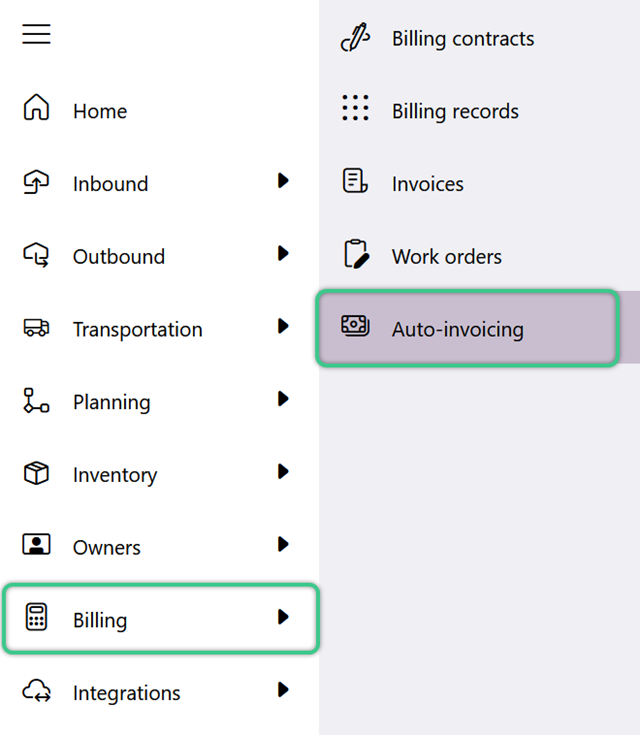Image resolution: width=640 pixels, height=735 pixels.
Task: Click the Inventory box icon
Action: point(36,472)
